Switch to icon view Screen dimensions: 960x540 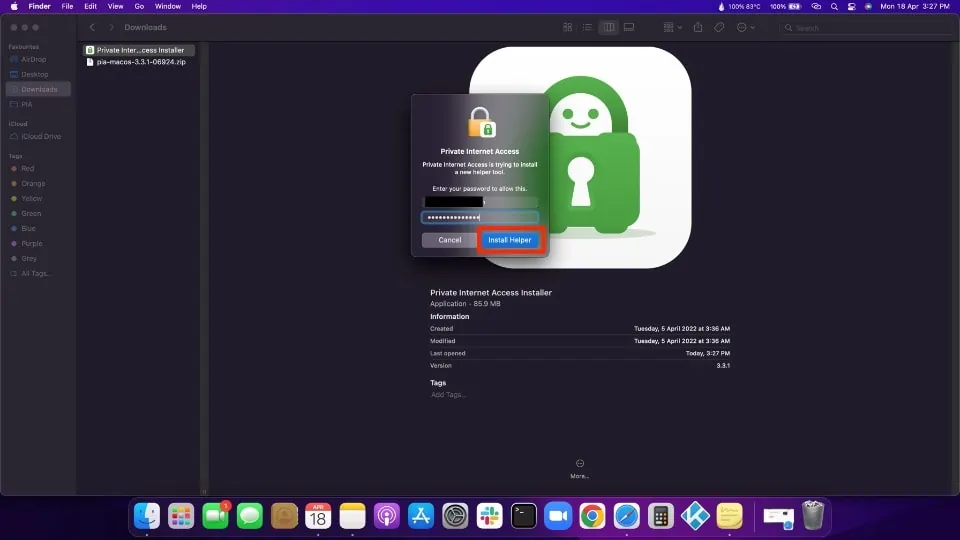click(x=568, y=28)
